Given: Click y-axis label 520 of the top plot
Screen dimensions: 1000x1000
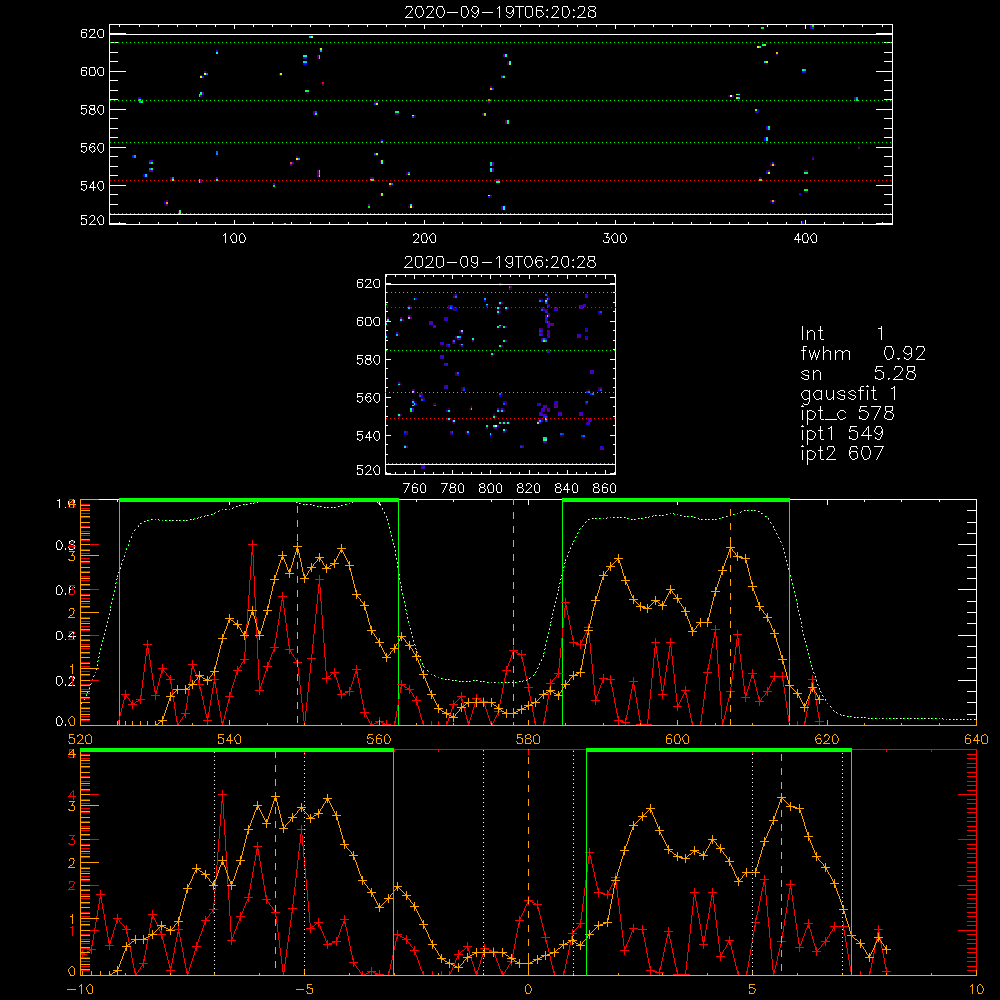Looking at the screenshot, I should [x=92, y=220].
